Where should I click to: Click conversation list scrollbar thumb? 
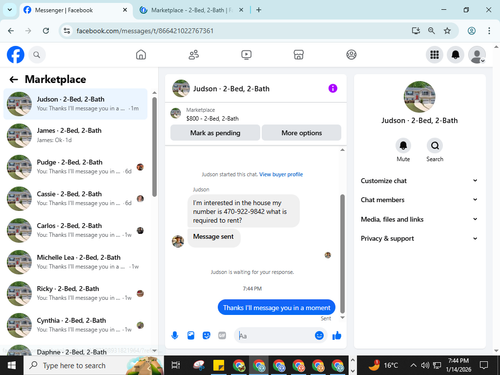tap(154, 147)
